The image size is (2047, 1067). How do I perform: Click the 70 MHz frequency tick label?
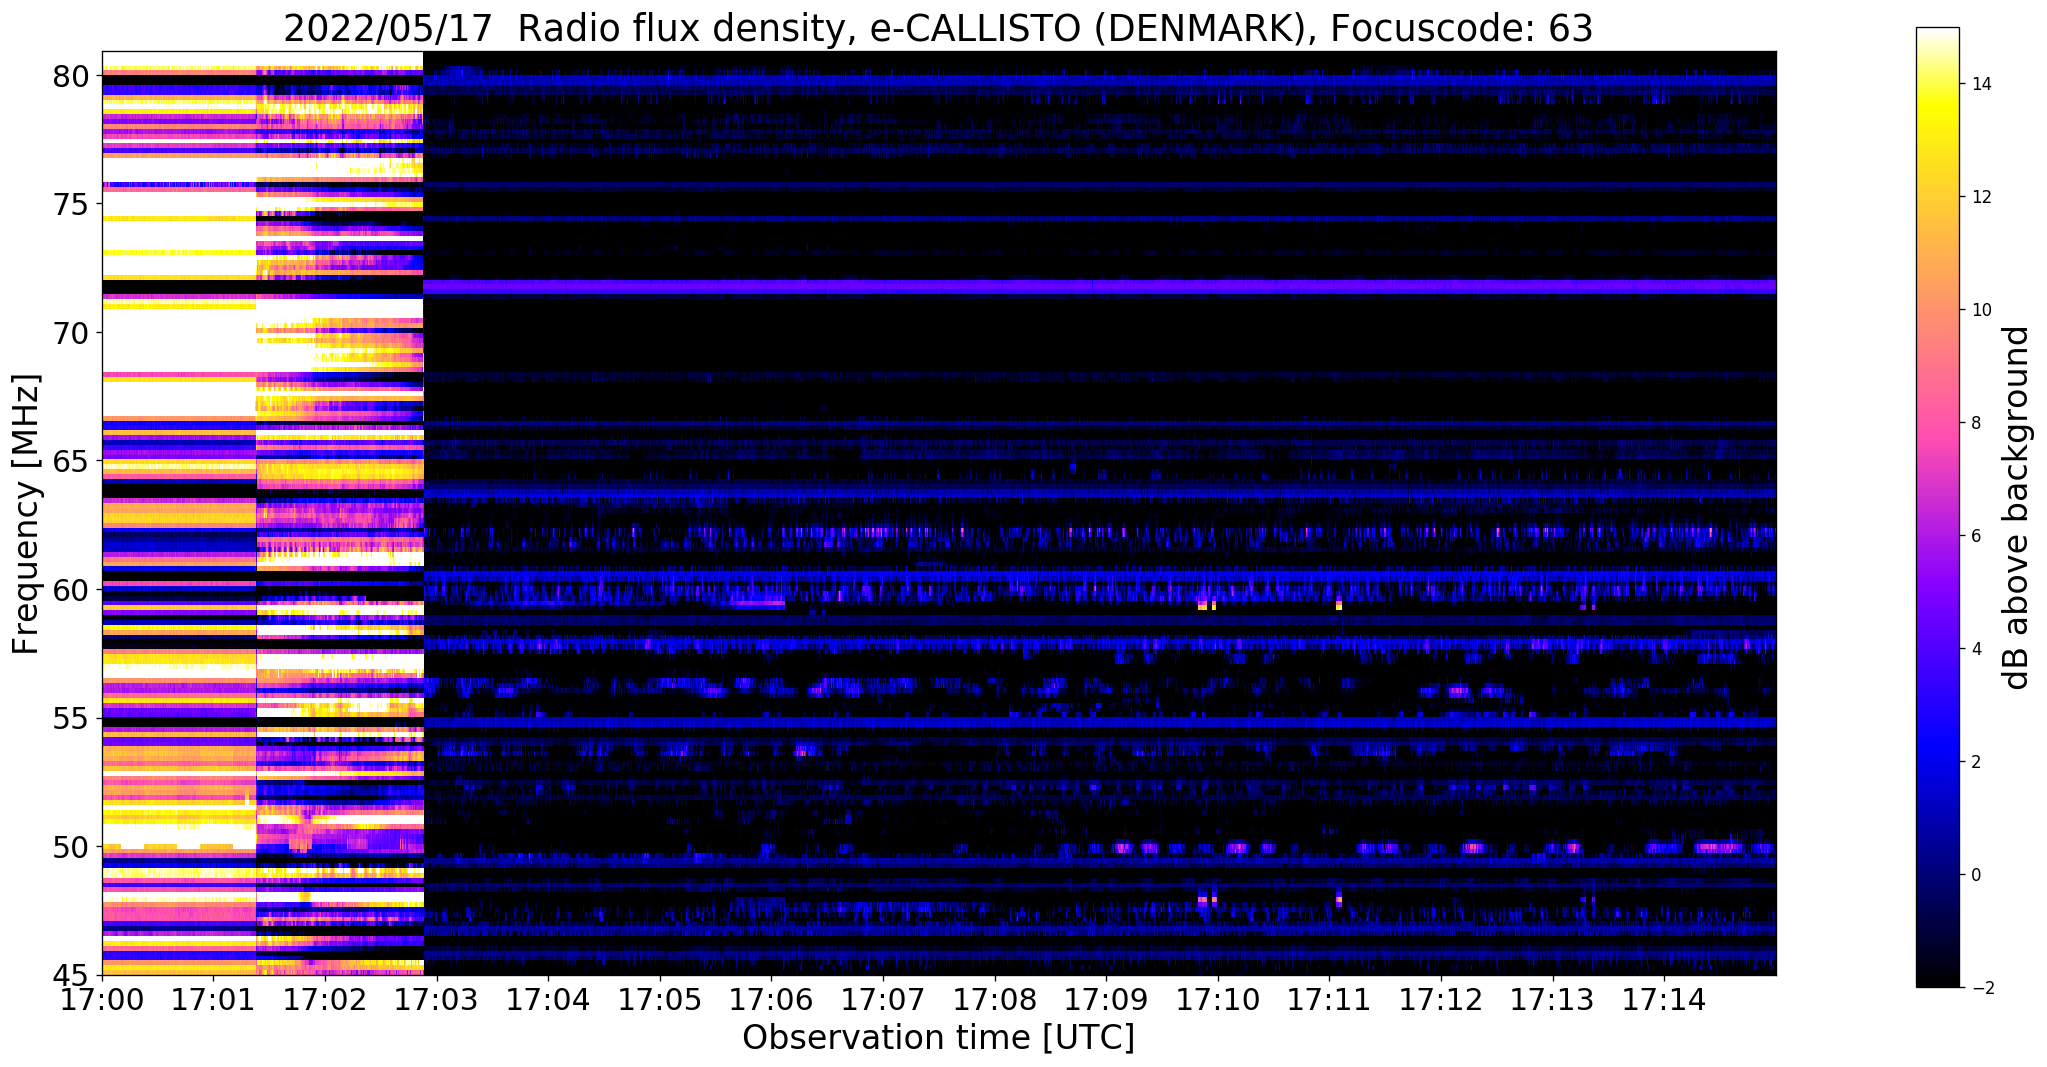tap(72, 333)
